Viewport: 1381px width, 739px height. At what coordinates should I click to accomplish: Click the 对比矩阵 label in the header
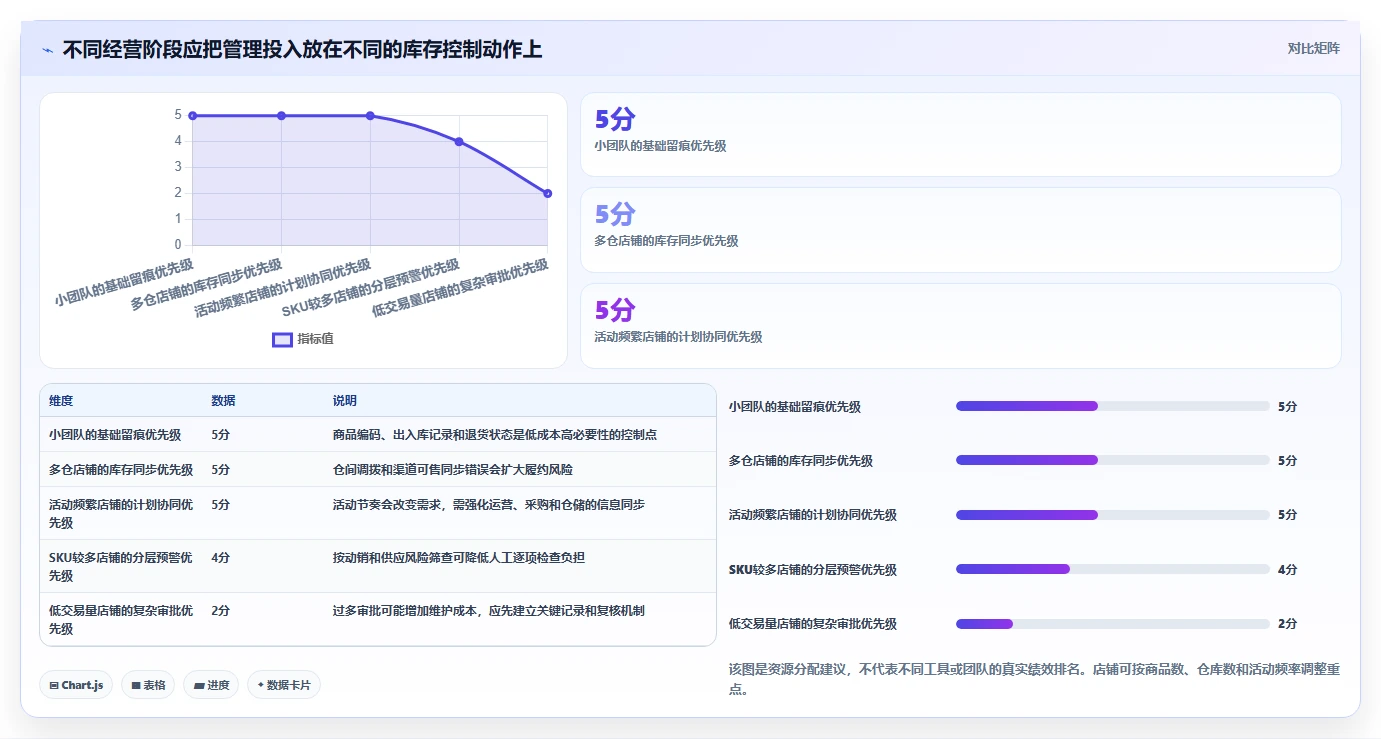tap(1313, 48)
